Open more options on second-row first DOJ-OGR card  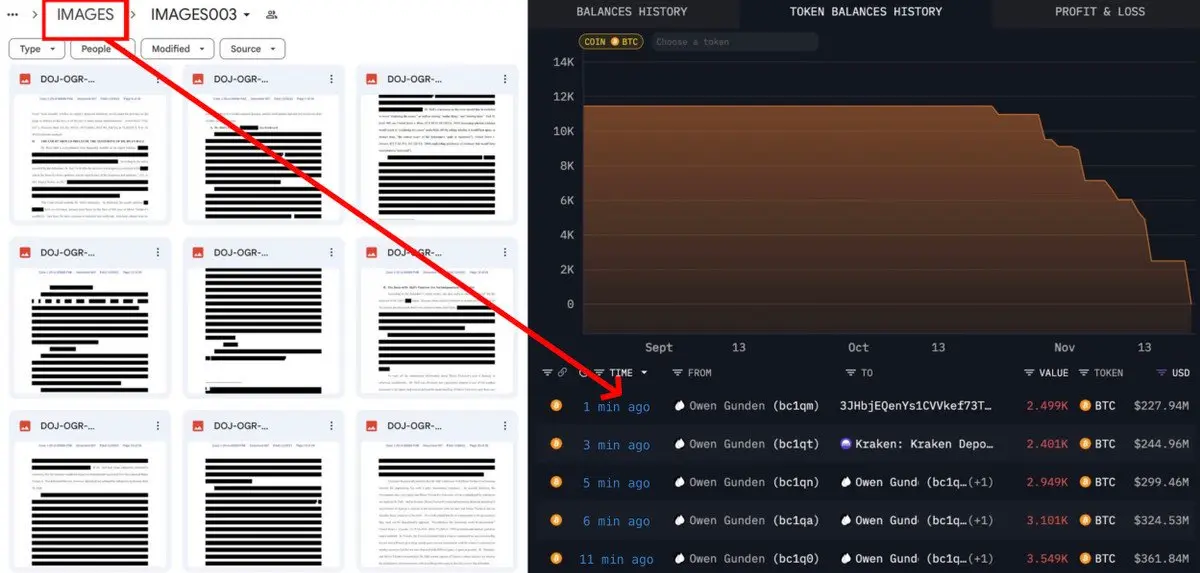pyautogui.click(x=158, y=252)
